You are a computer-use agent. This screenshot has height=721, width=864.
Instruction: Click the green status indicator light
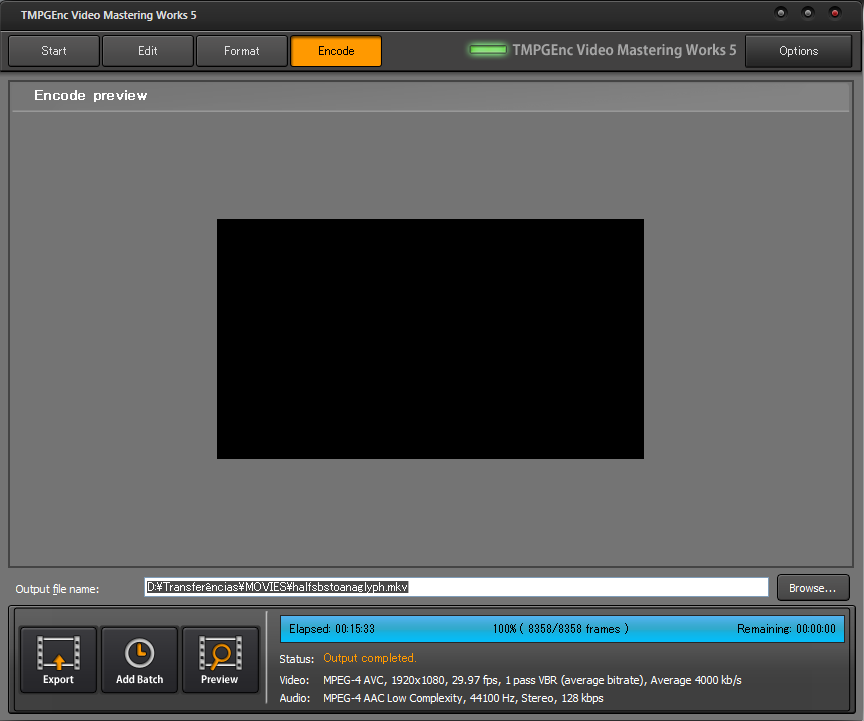(488, 50)
